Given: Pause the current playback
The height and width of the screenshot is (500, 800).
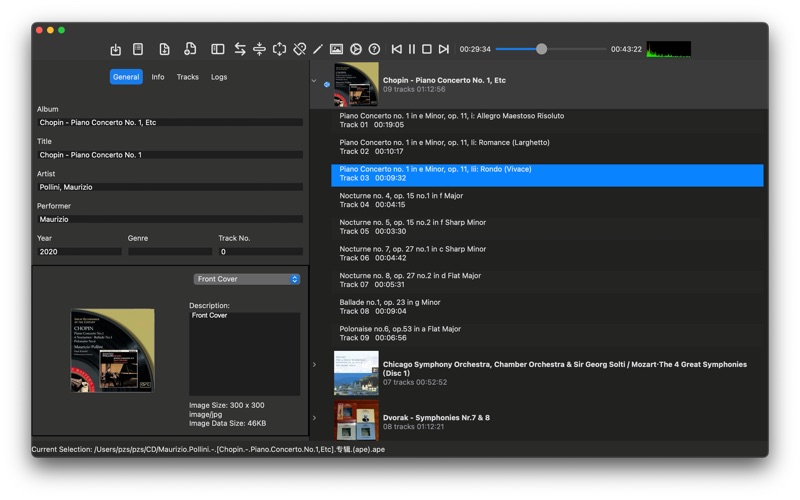Looking at the screenshot, I should [412, 49].
